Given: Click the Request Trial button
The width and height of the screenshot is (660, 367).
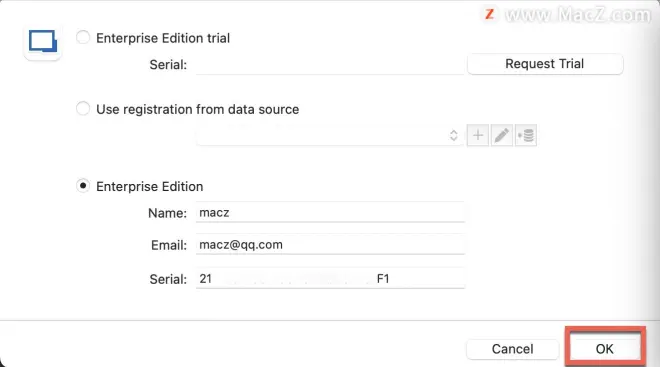Looking at the screenshot, I should point(545,64).
